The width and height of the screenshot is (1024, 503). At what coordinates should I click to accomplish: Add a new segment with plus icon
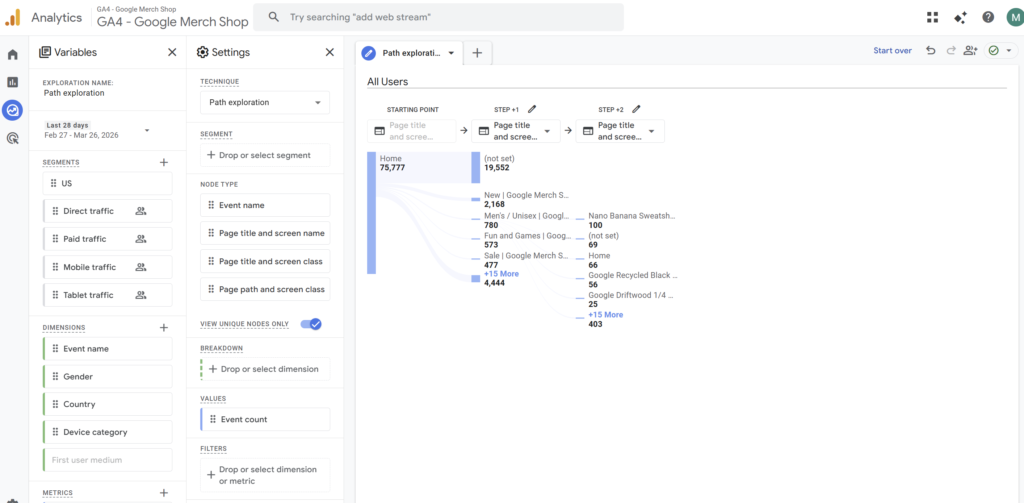(164, 162)
